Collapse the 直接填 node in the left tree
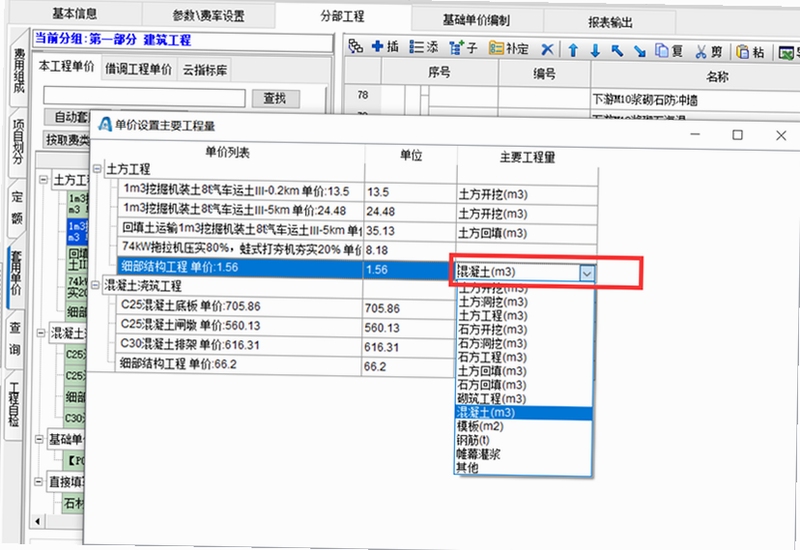 click(x=39, y=481)
